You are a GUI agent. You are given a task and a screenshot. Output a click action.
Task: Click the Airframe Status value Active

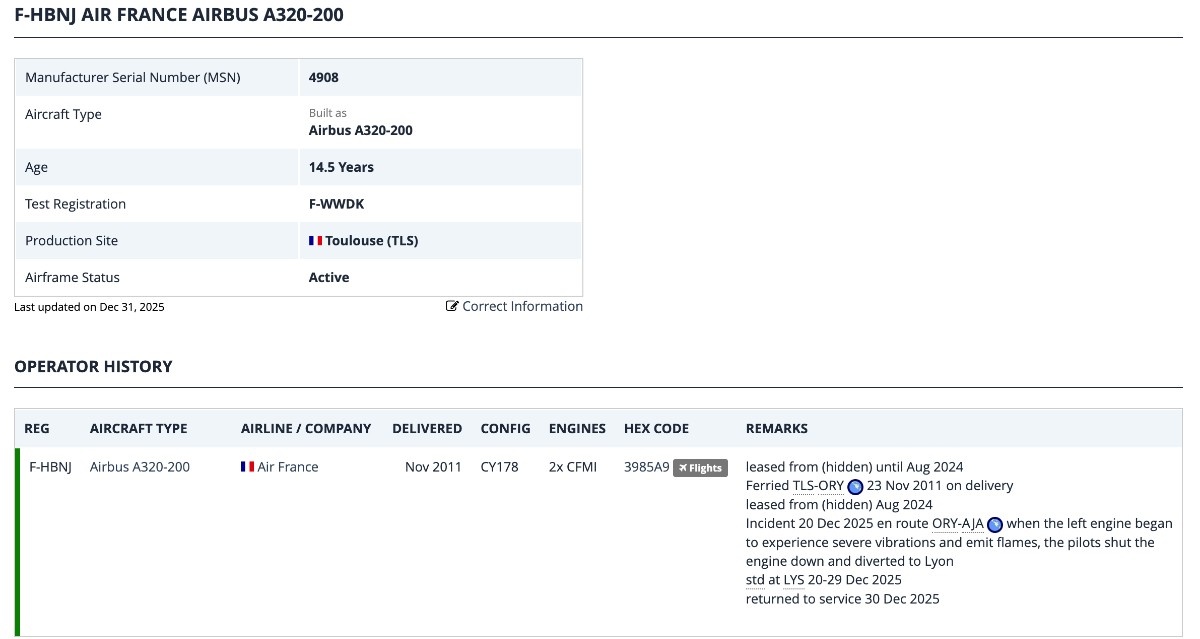coord(329,278)
